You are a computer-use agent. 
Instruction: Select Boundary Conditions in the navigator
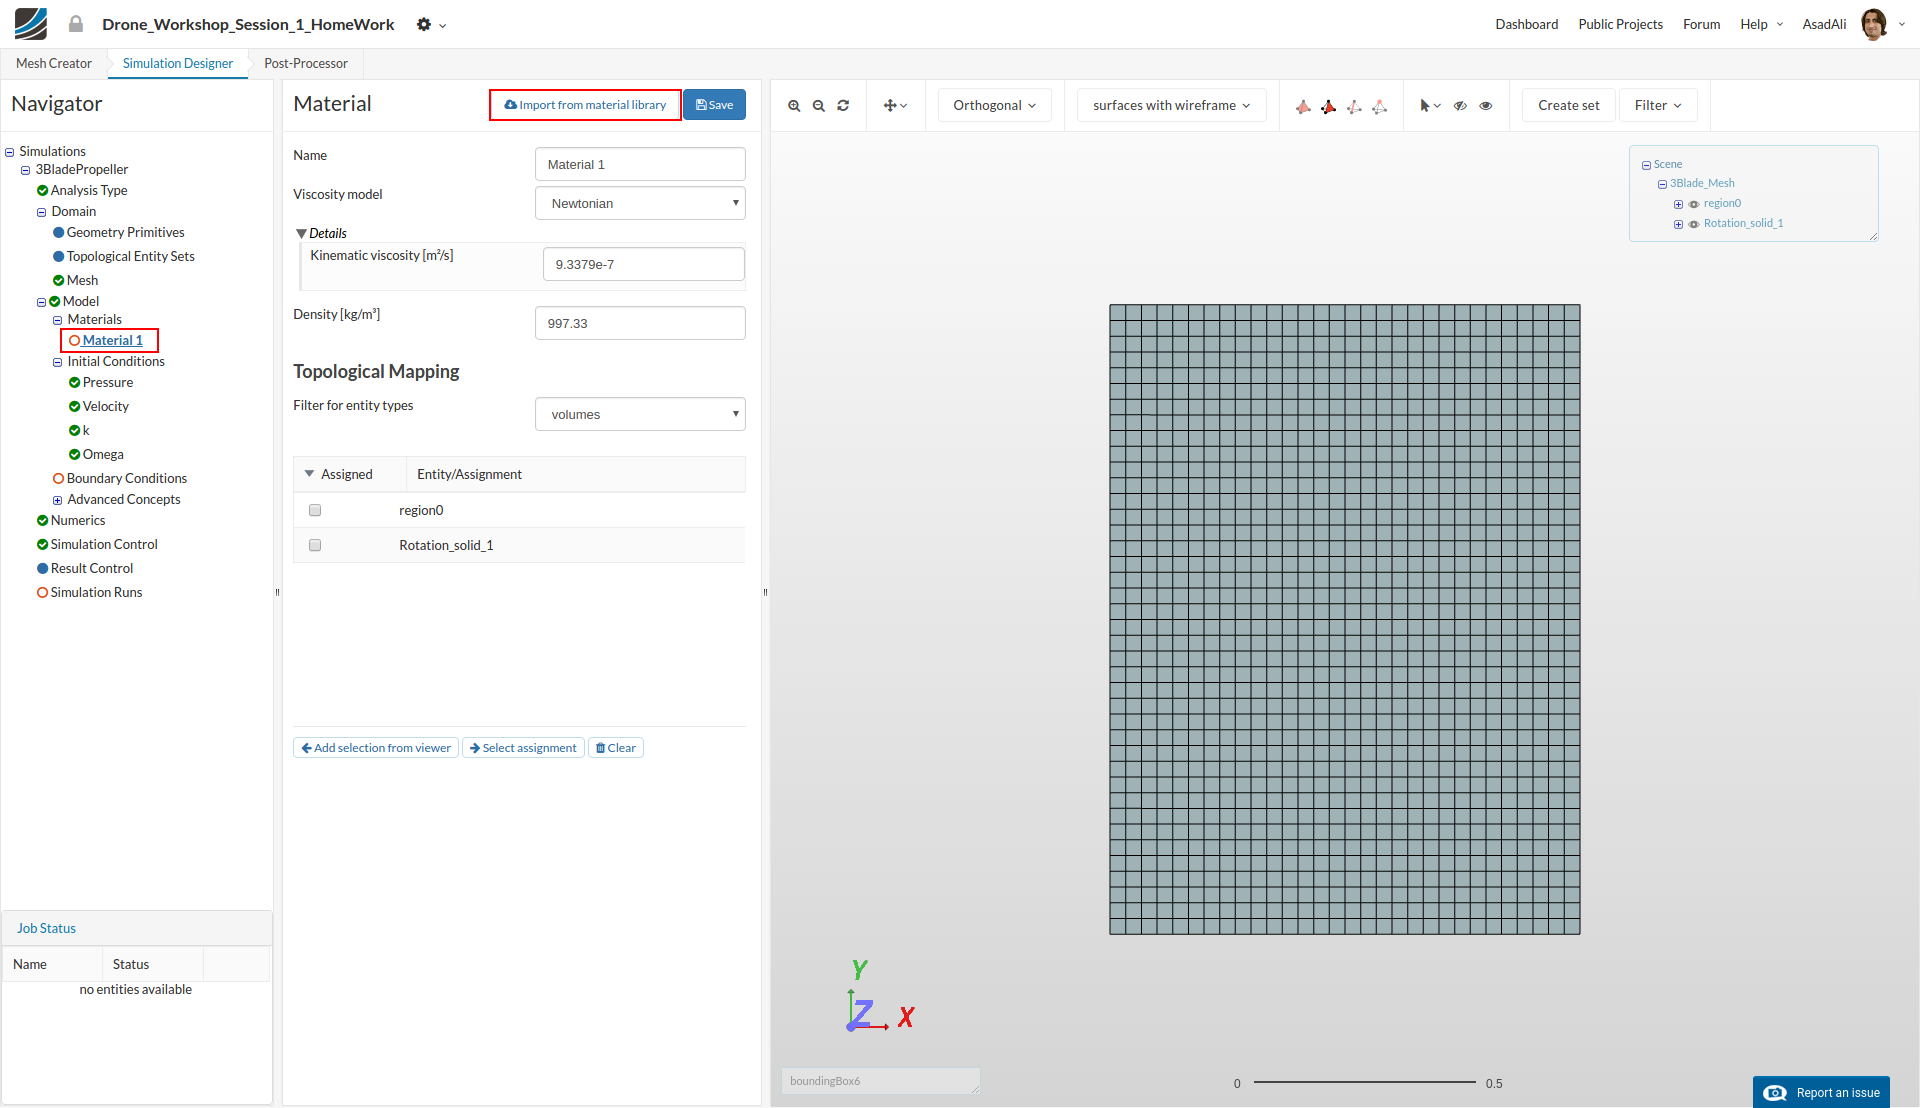coord(126,479)
